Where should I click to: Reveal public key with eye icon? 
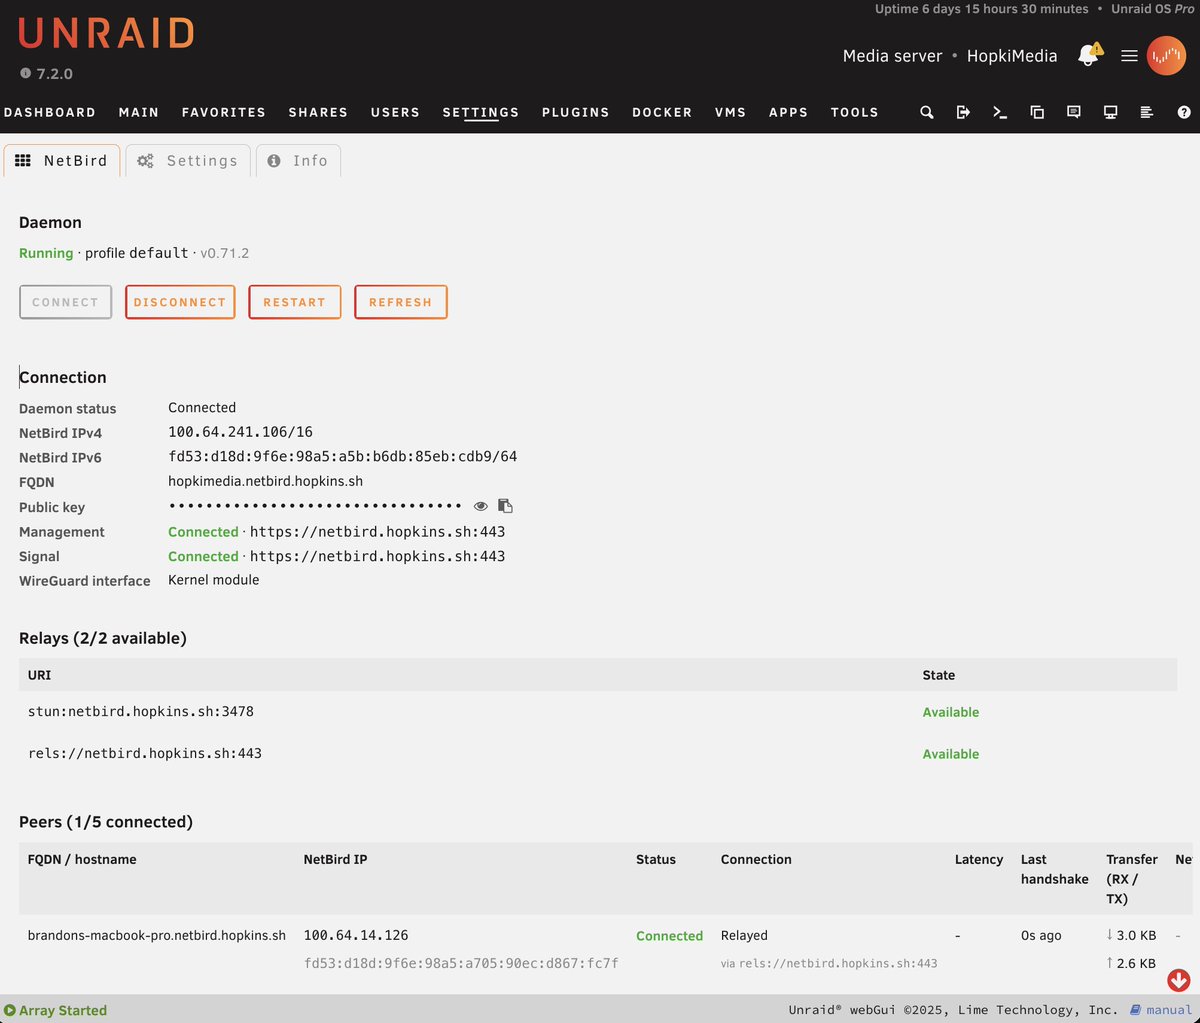480,507
